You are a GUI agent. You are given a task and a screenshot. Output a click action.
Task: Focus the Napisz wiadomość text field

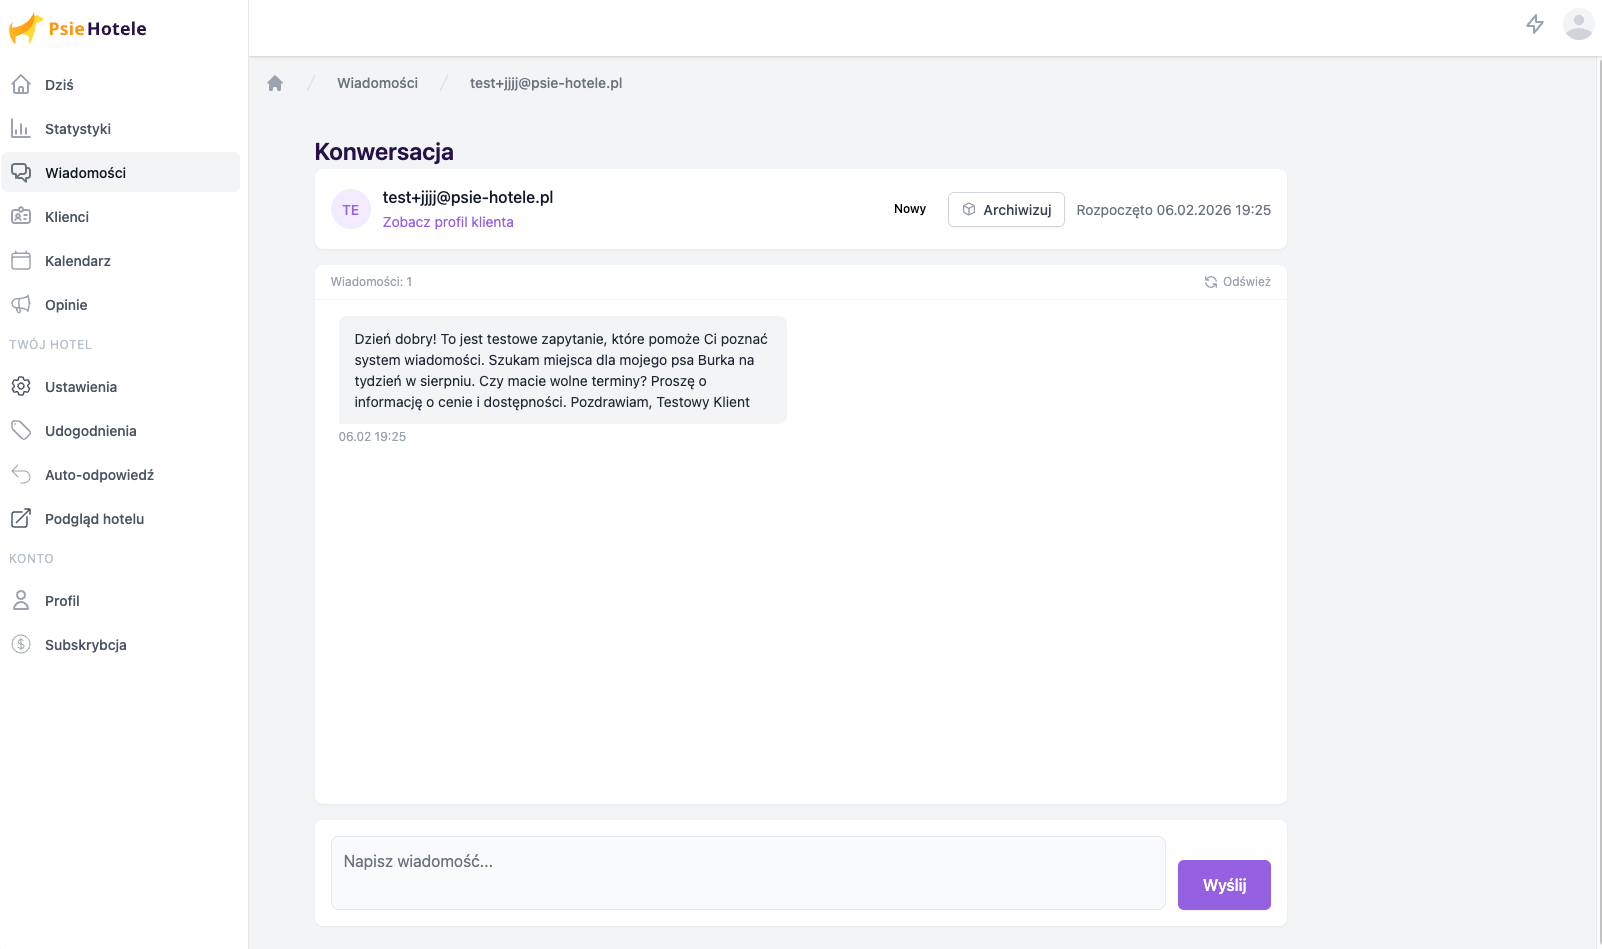748,873
